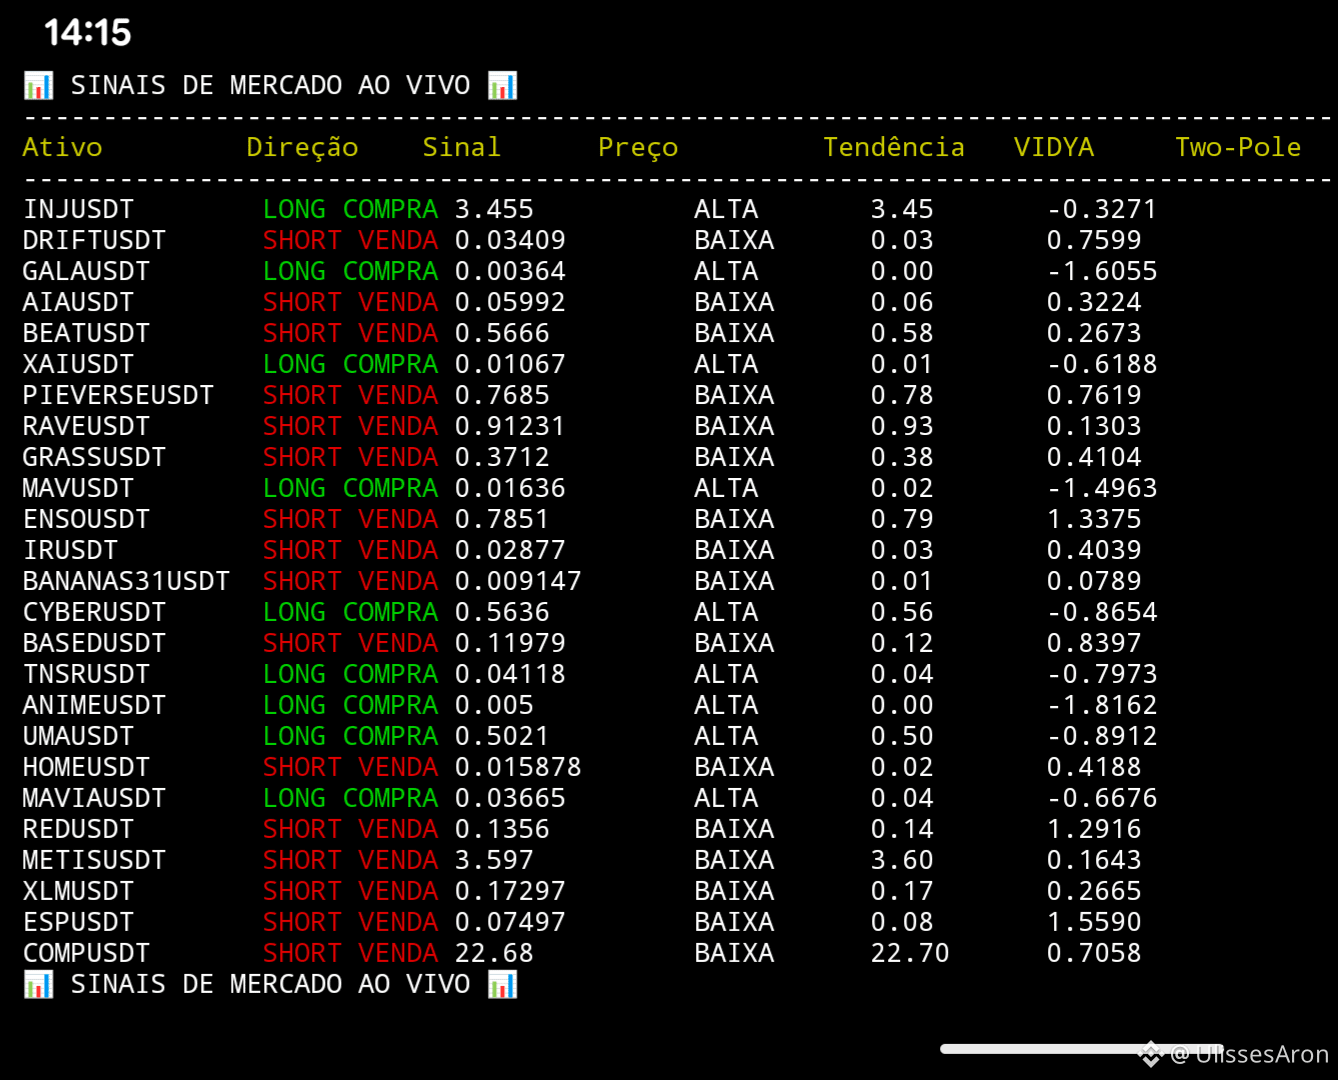Select the REDUSDT asset name

point(78,829)
